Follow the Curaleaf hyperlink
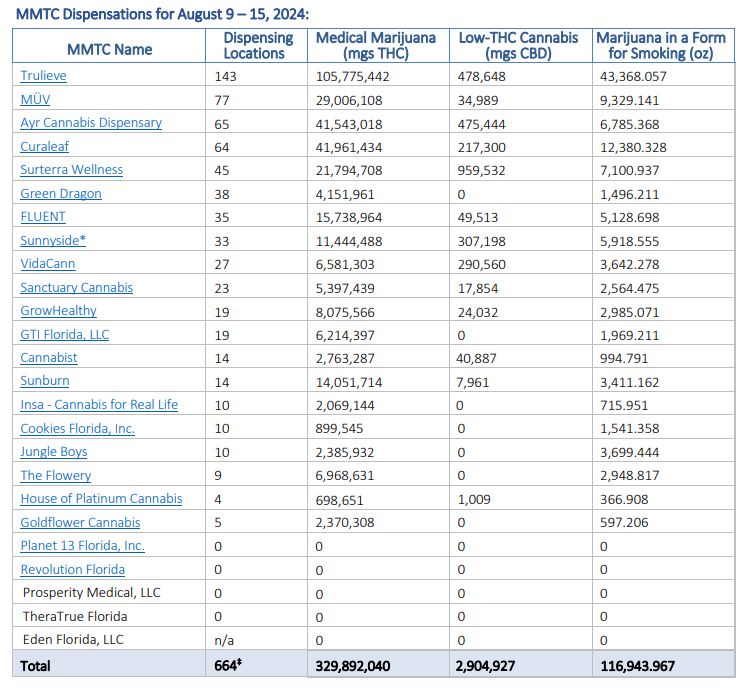This screenshot has height=693, width=752. (45, 146)
